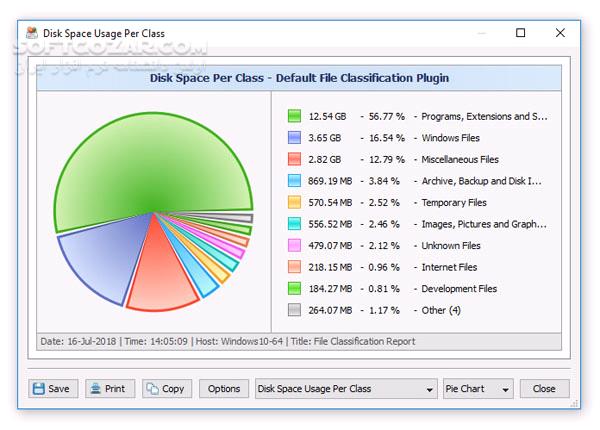Image resolution: width=600 pixels, height=430 pixels.
Task: Click the '184.27 MB' size value
Action: pos(330,289)
